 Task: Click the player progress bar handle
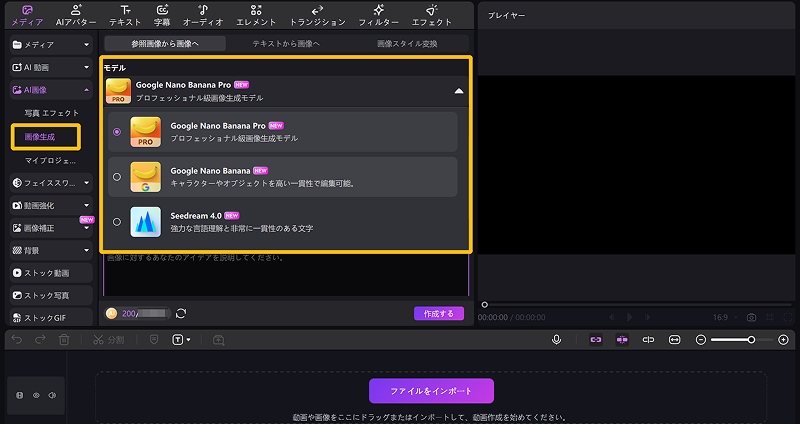click(485, 305)
